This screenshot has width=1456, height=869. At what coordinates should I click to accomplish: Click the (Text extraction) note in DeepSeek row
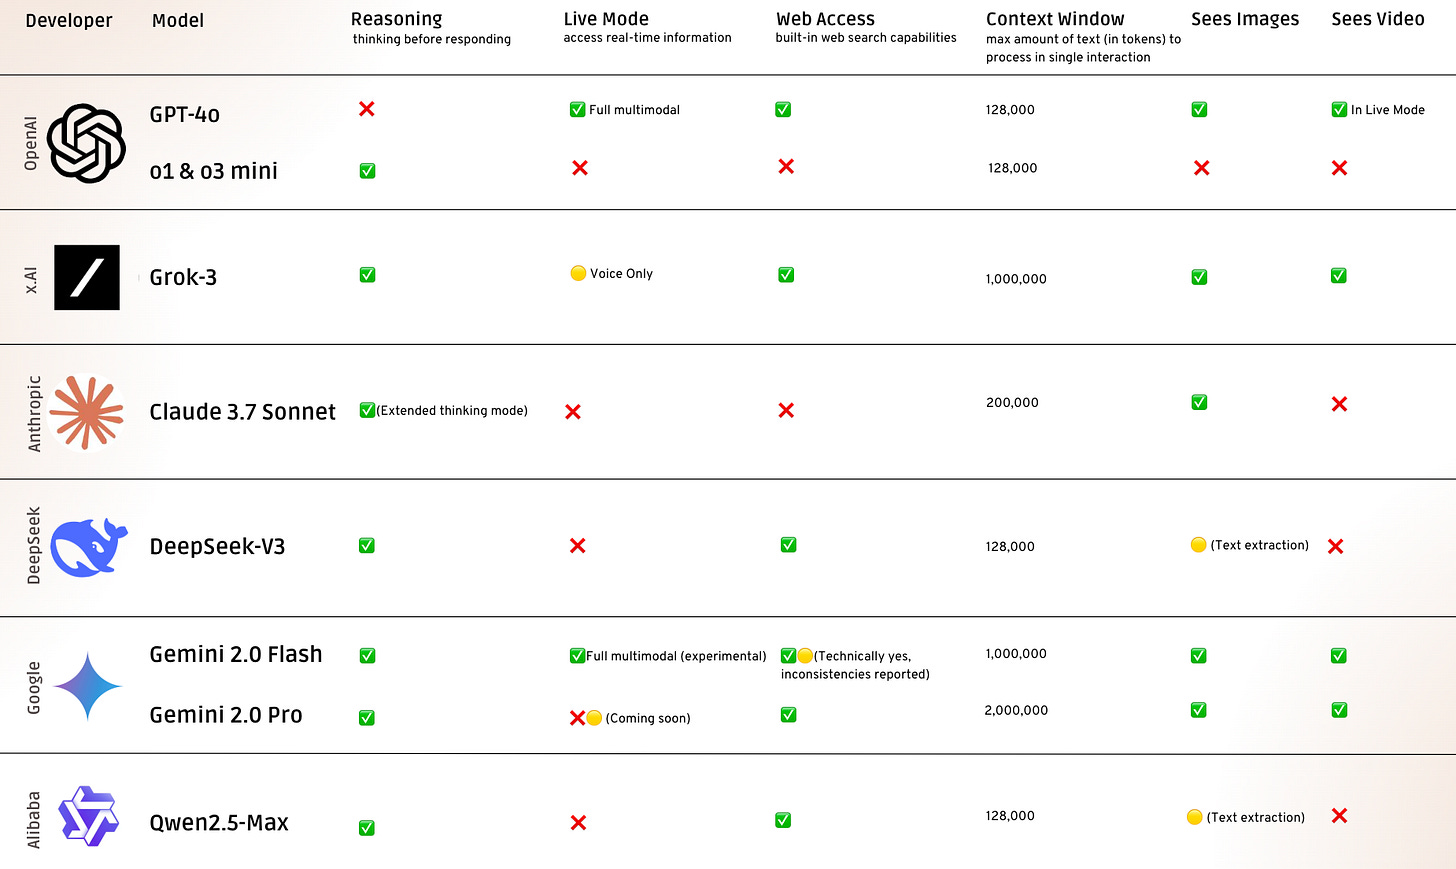[1259, 545]
